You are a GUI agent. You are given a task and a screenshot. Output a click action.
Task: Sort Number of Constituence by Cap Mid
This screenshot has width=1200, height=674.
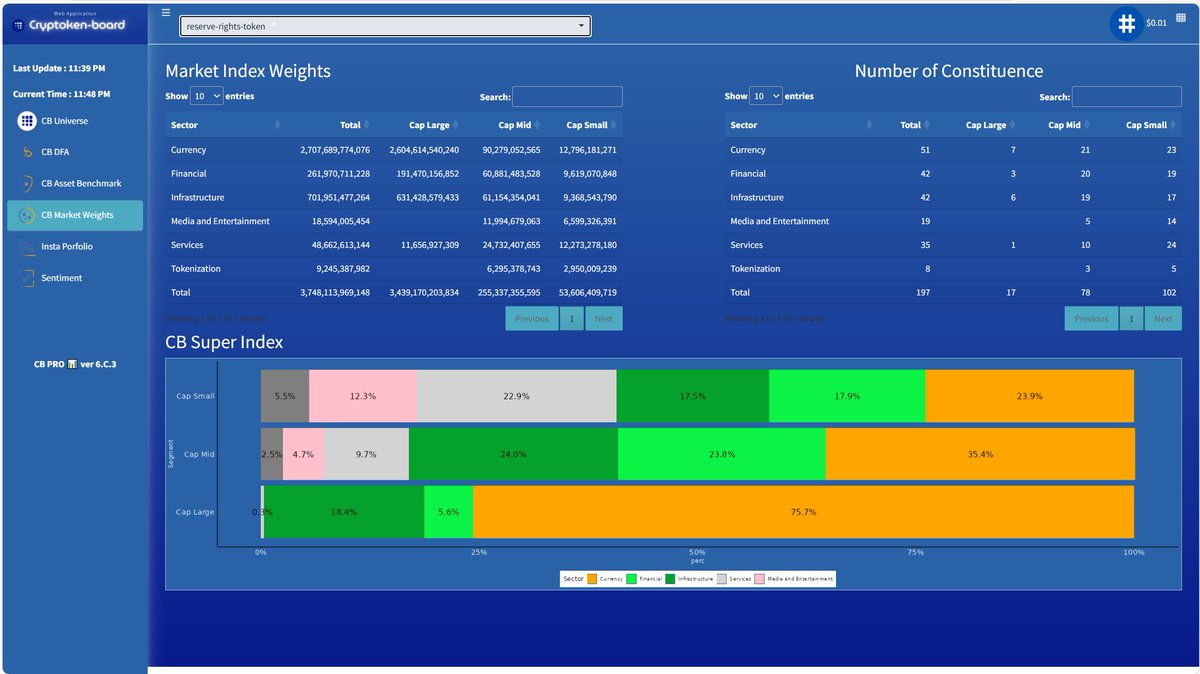tap(1057, 125)
